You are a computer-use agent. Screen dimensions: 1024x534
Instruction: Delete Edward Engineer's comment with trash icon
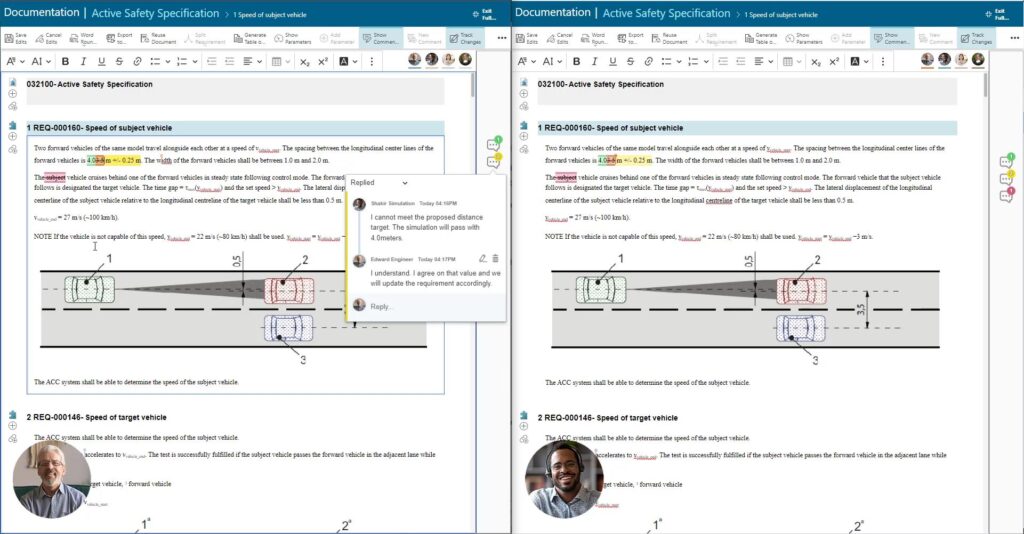point(495,259)
